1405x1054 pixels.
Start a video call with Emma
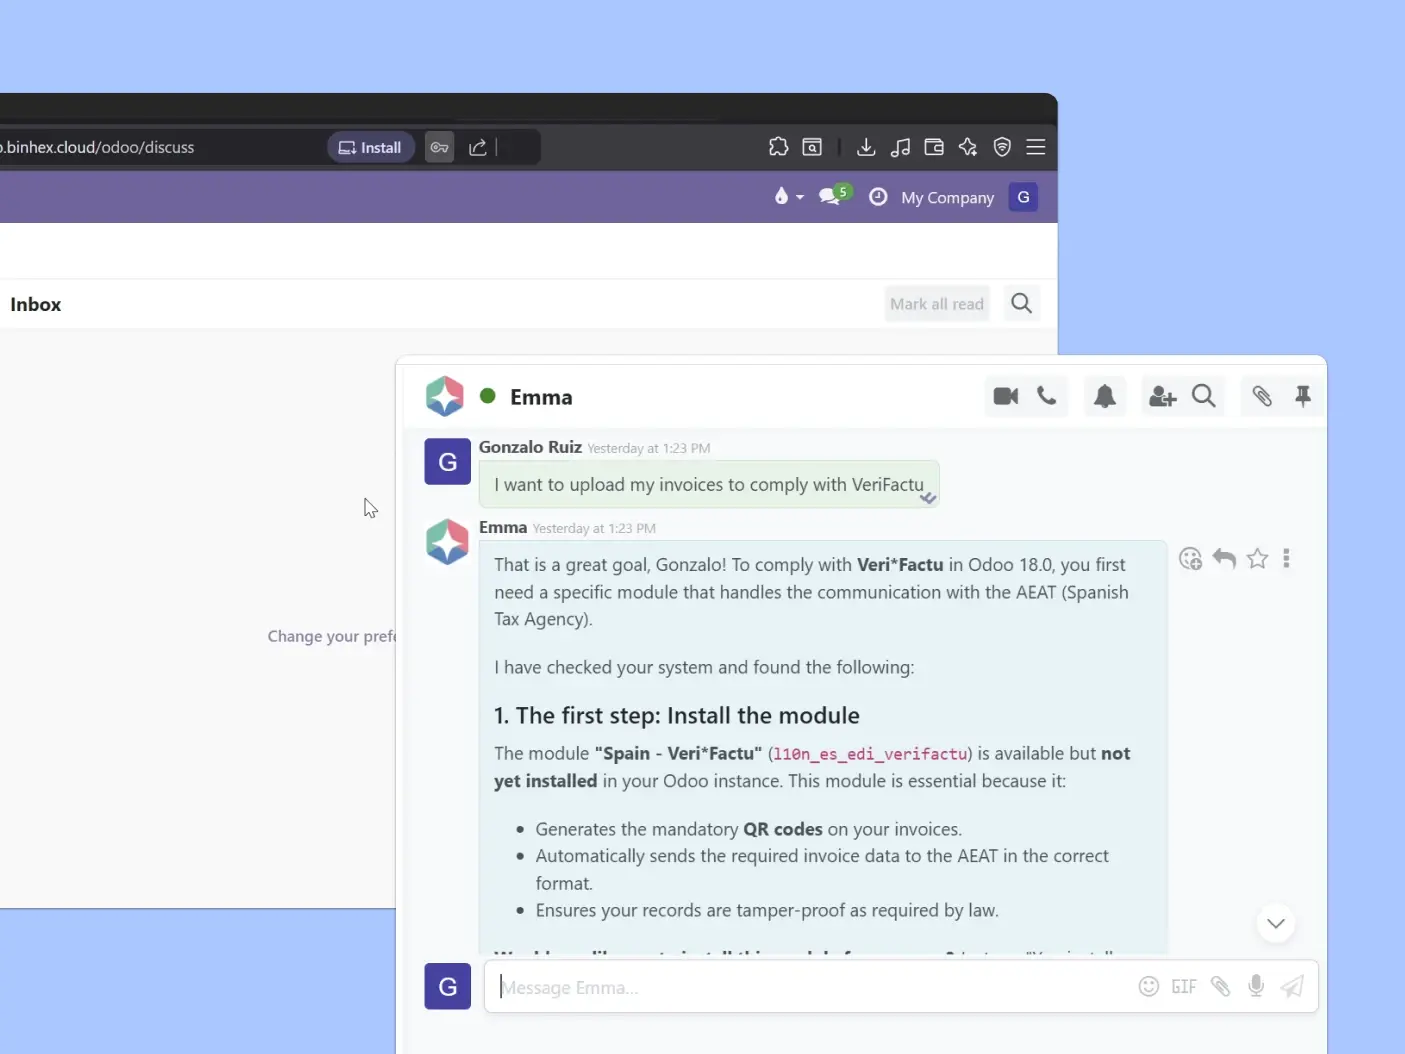click(1006, 397)
